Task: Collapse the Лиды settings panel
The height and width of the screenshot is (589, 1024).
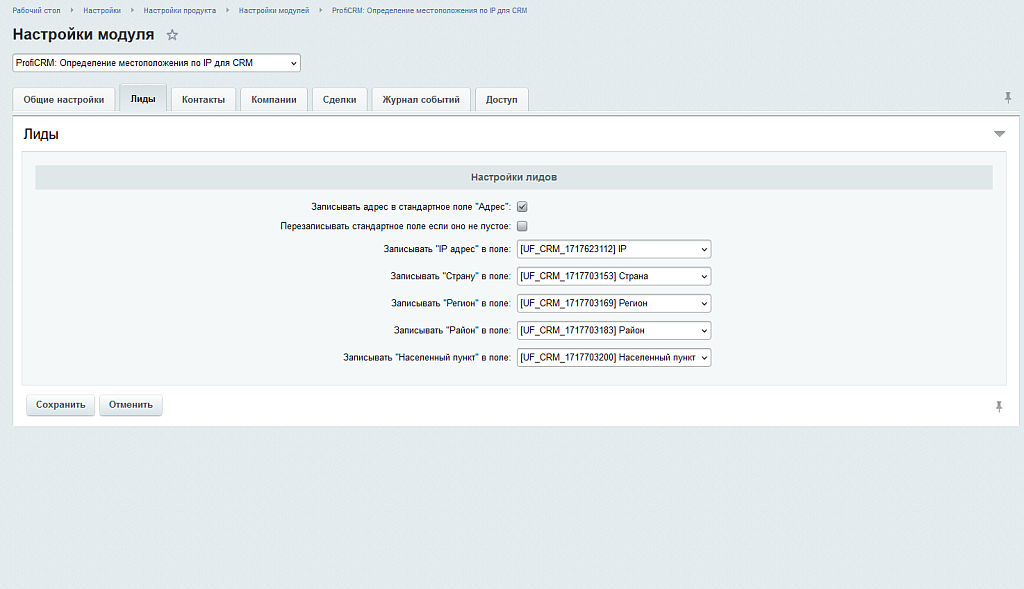Action: click(999, 131)
